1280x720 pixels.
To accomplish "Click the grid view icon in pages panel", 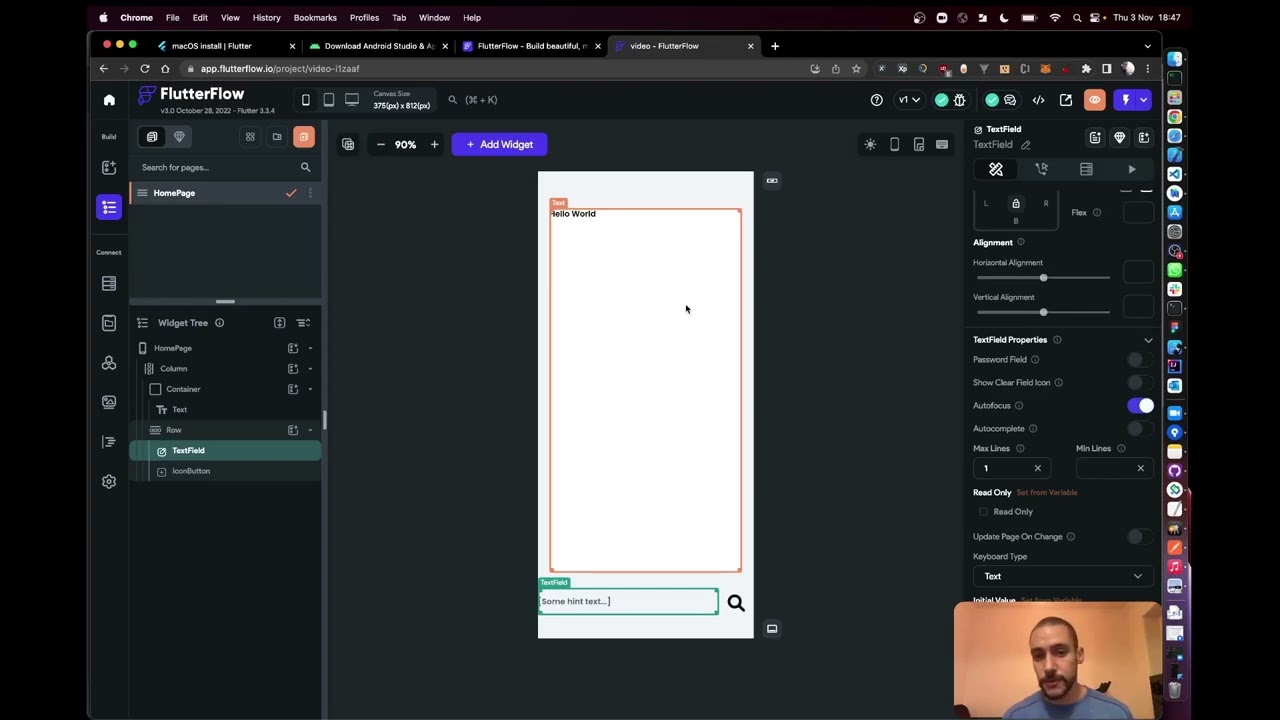I will click(250, 137).
